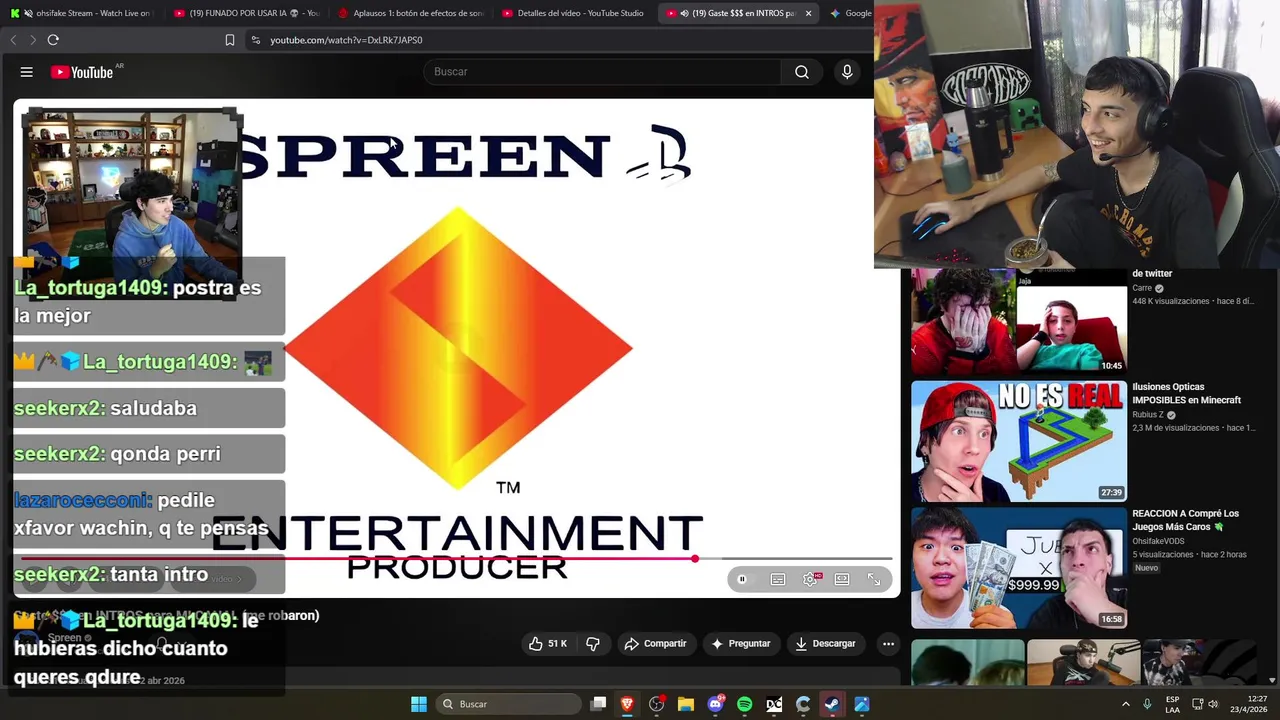This screenshot has width=1280, height=720.
Task: Click the Descargar download button
Action: tap(826, 644)
